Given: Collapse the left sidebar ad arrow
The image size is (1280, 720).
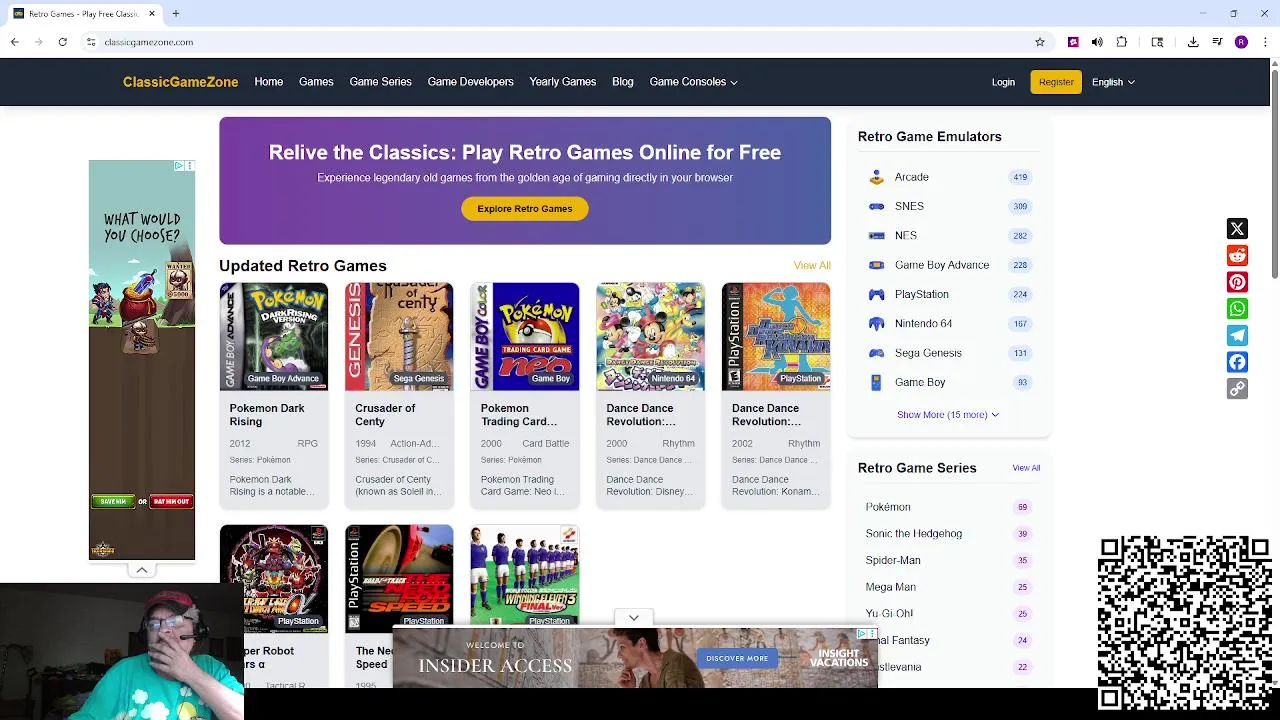Looking at the screenshot, I should tap(142, 570).
